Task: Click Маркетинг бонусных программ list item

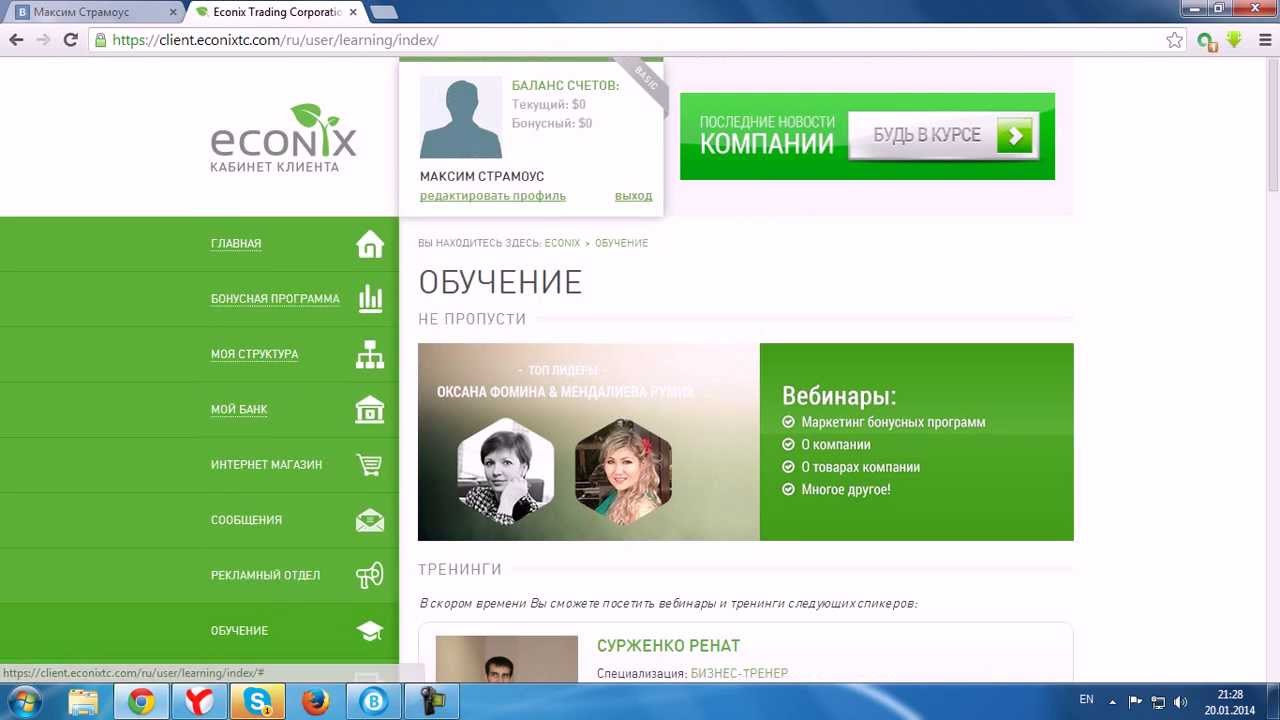Action: pos(893,422)
